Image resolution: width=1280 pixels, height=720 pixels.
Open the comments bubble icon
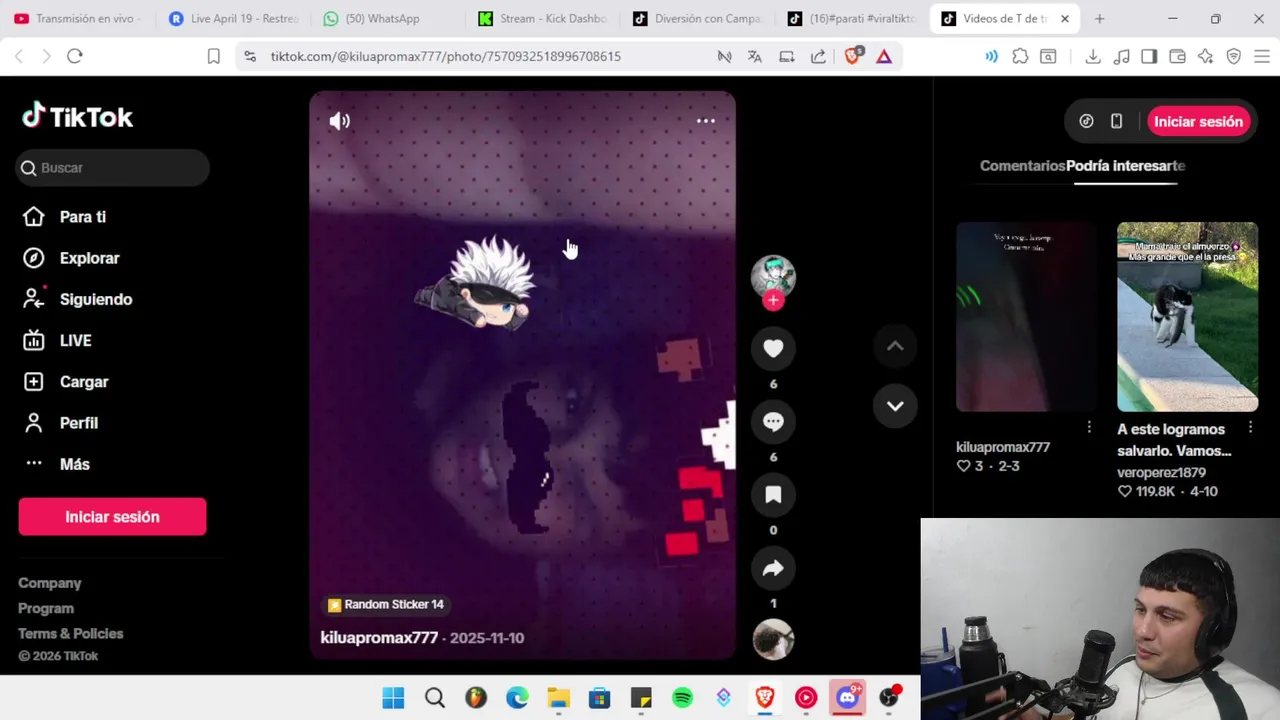click(x=773, y=421)
